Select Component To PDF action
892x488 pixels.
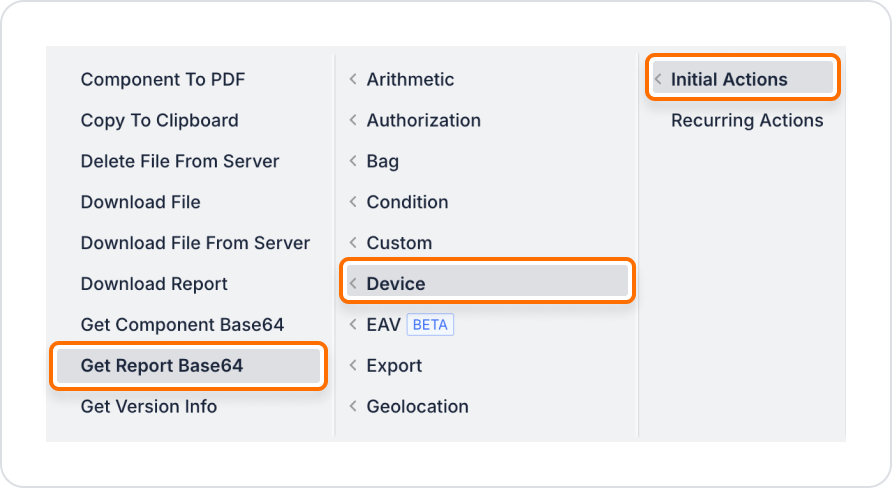tap(163, 79)
